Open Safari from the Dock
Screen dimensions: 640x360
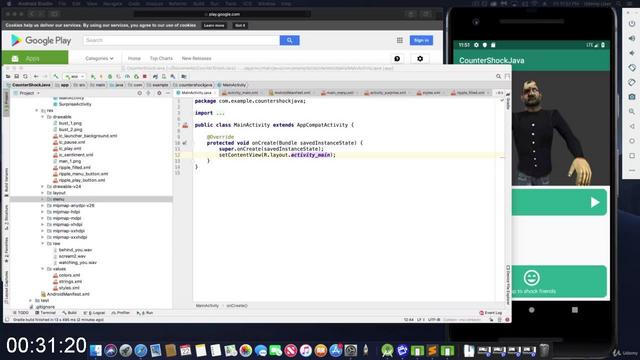(x=141, y=350)
